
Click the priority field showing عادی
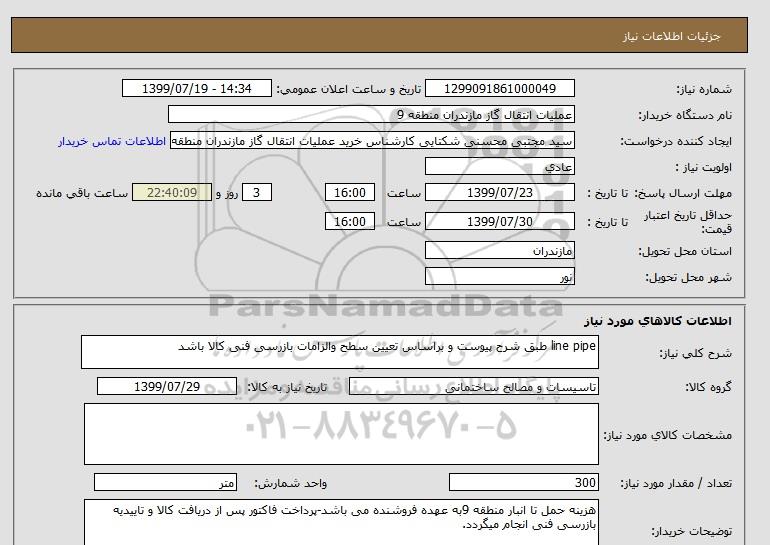point(499,166)
